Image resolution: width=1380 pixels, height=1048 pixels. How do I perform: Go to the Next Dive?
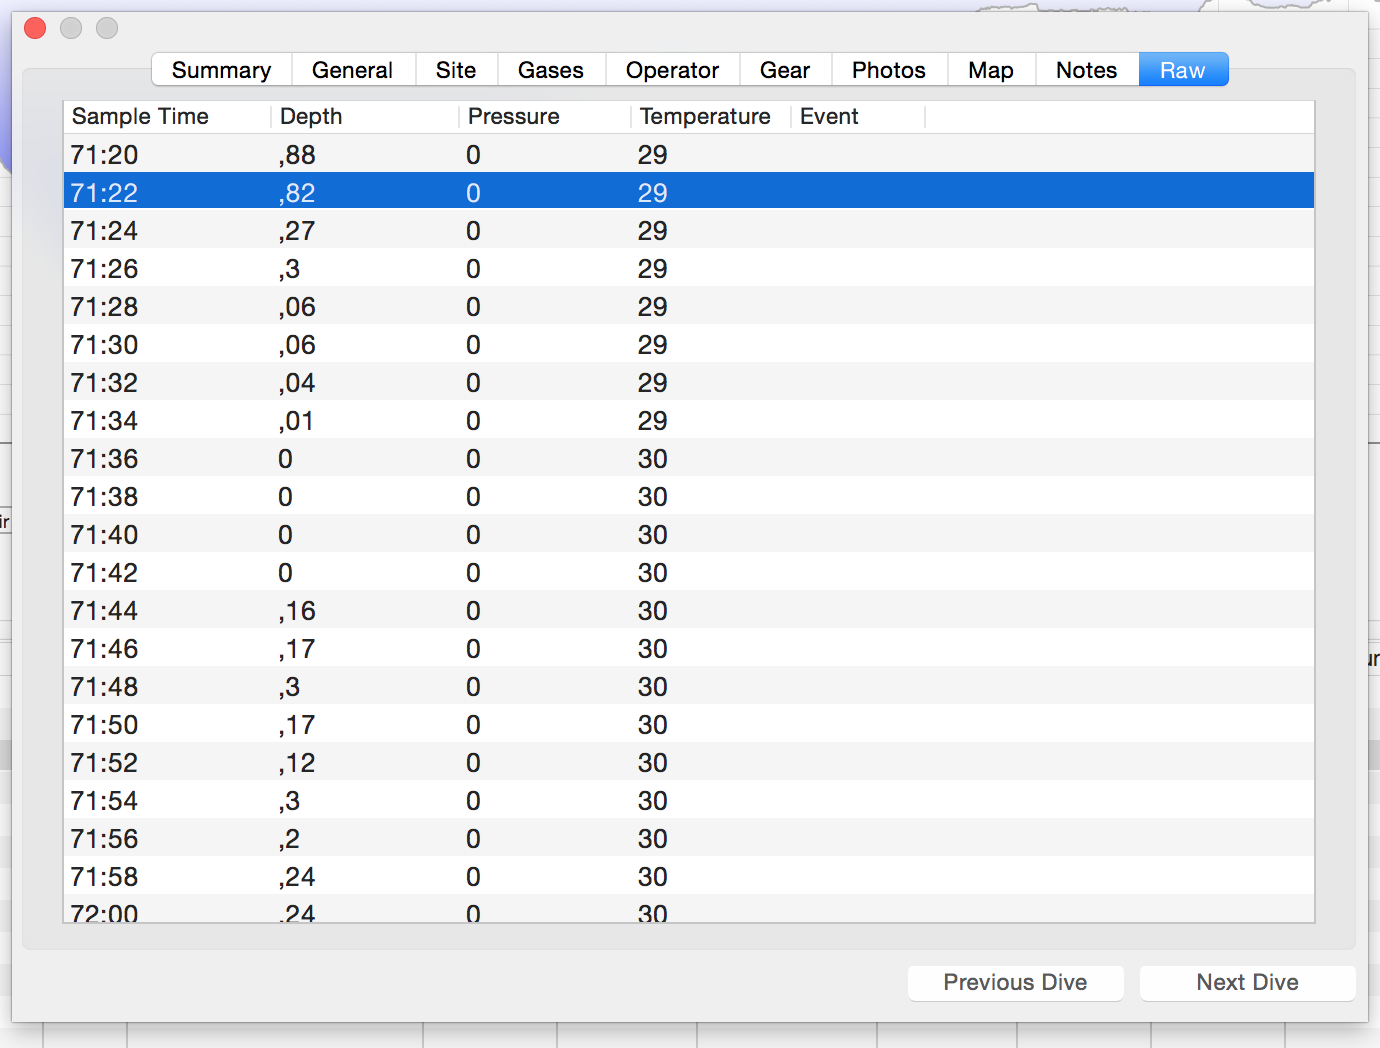coord(1247,982)
